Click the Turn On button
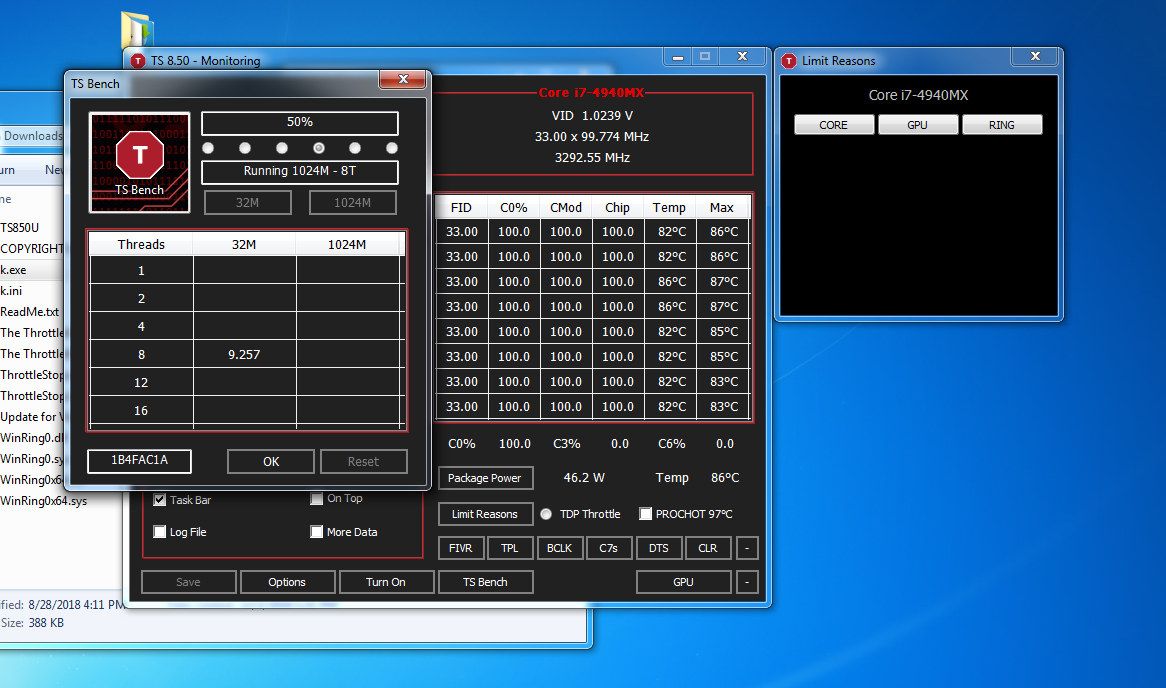The image size is (1166, 688). [x=386, y=582]
